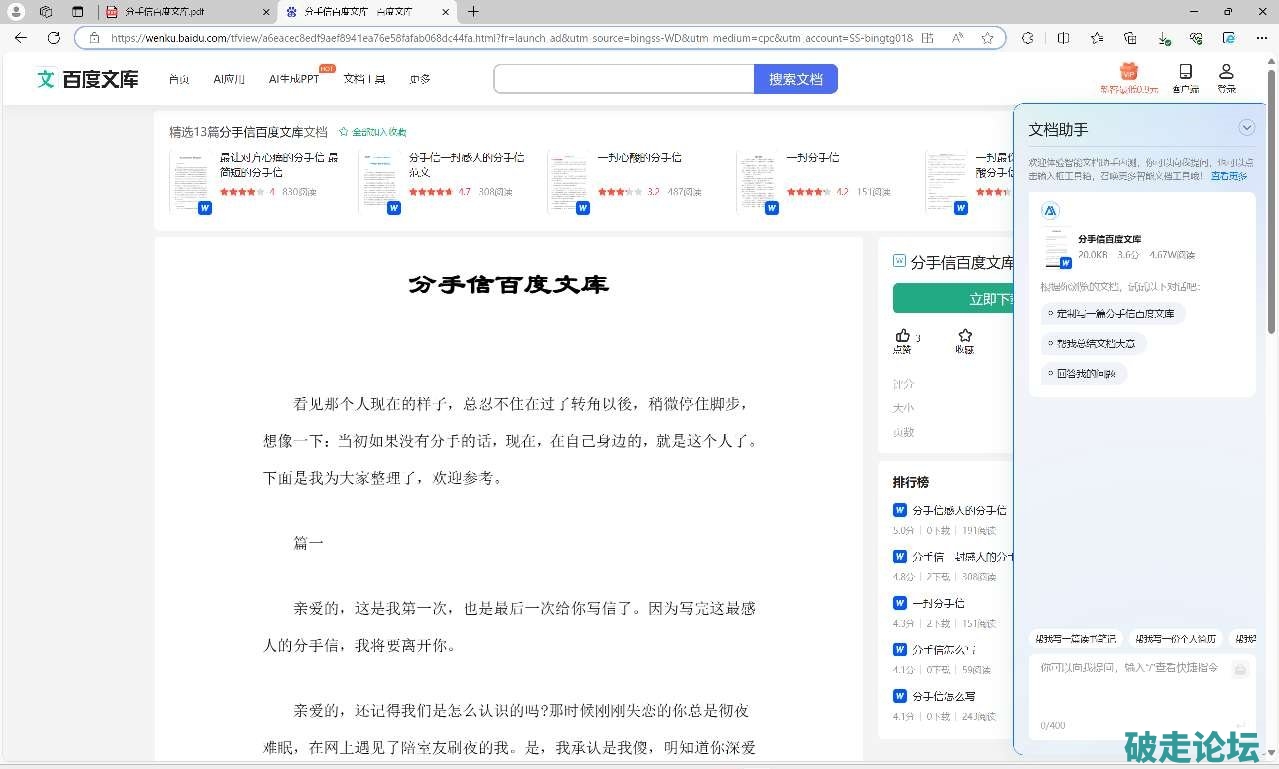Click the client download phone icon
Viewport: 1279px width, 769px height.
click(x=1185, y=72)
